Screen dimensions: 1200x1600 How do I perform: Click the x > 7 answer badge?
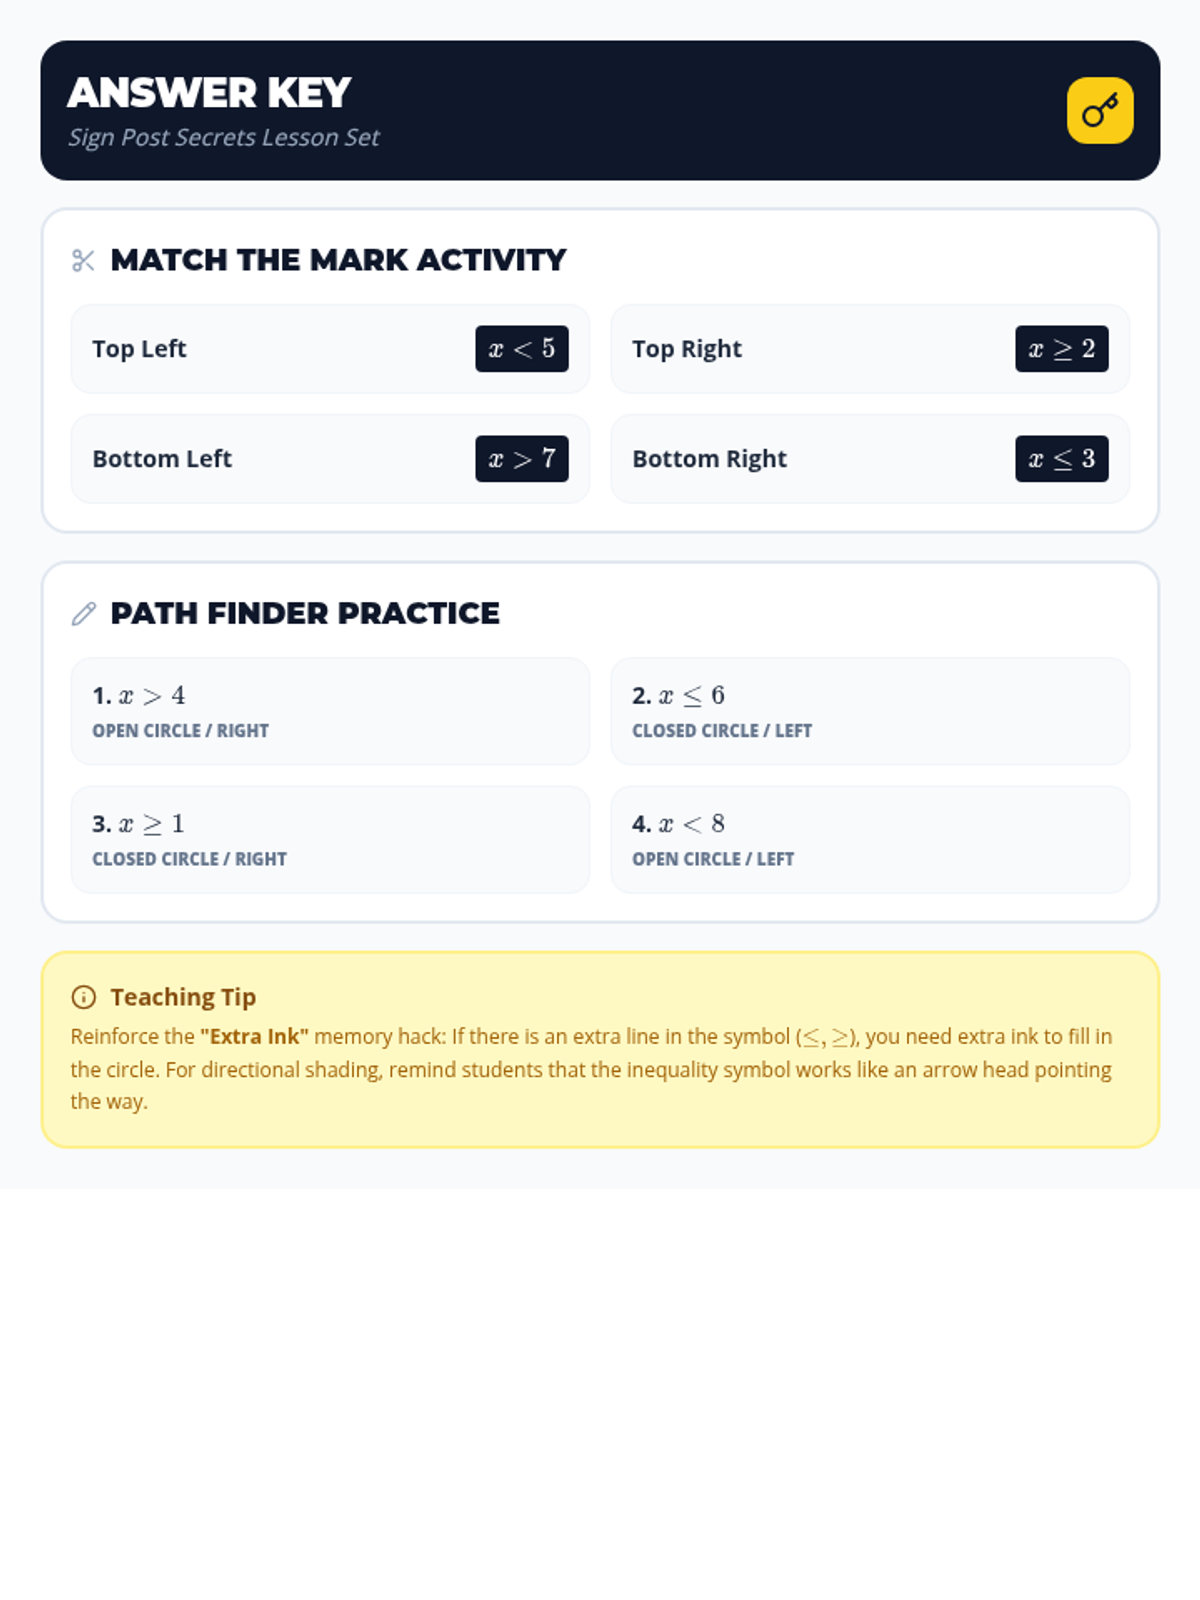click(x=521, y=459)
